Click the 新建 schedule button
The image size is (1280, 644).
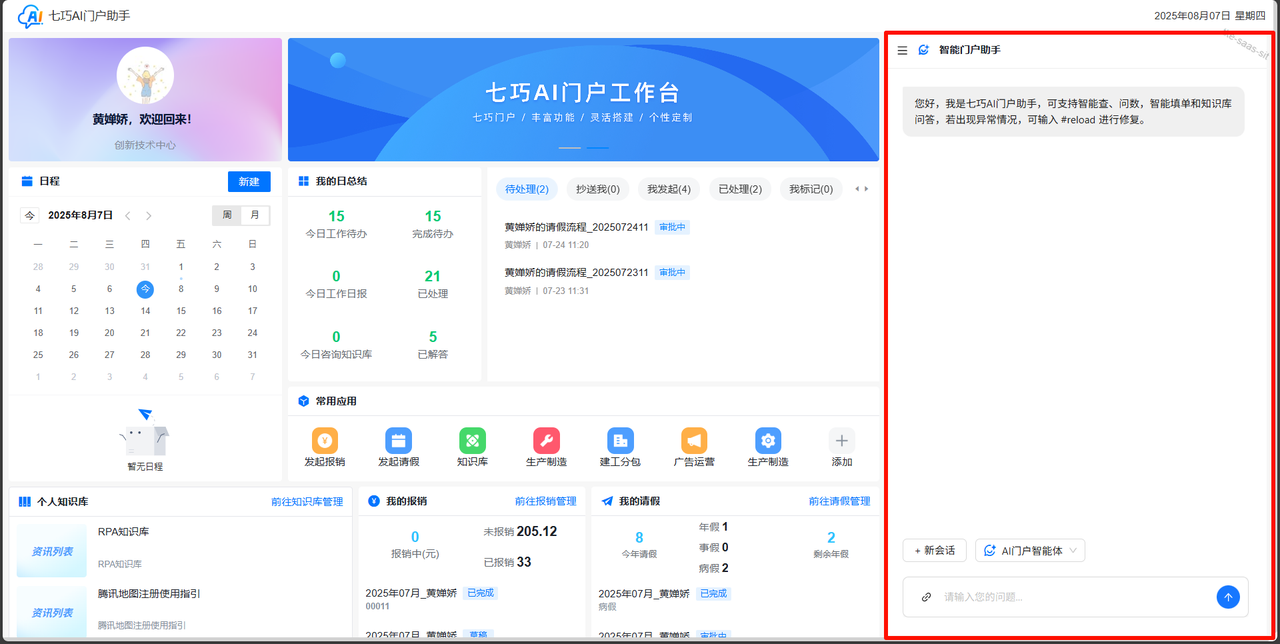pos(249,181)
